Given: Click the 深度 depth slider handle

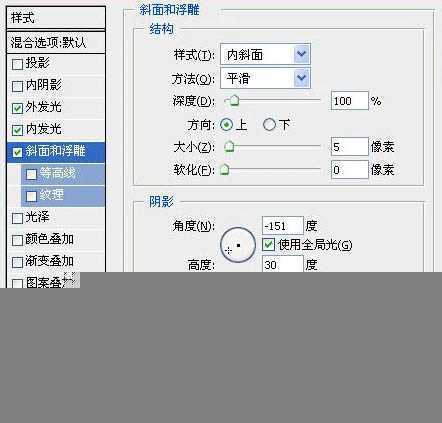Looking at the screenshot, I should (x=234, y=100).
